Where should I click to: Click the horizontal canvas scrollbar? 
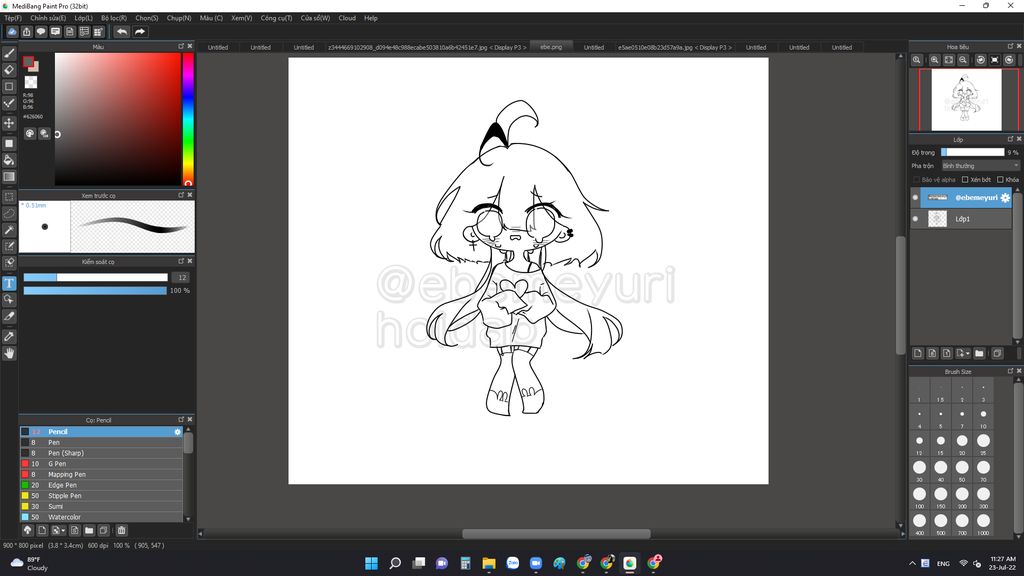556,534
